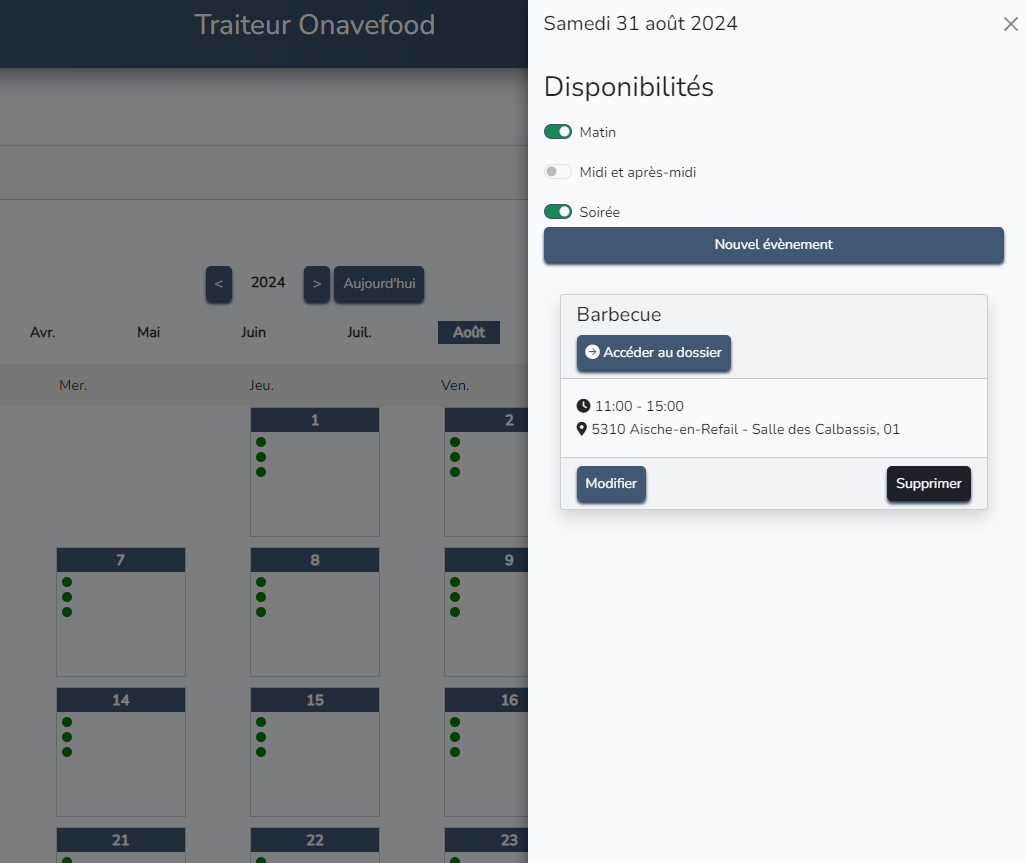Disable the Soirée availability switch
Screen dimensions: 1025x863
click(558, 212)
